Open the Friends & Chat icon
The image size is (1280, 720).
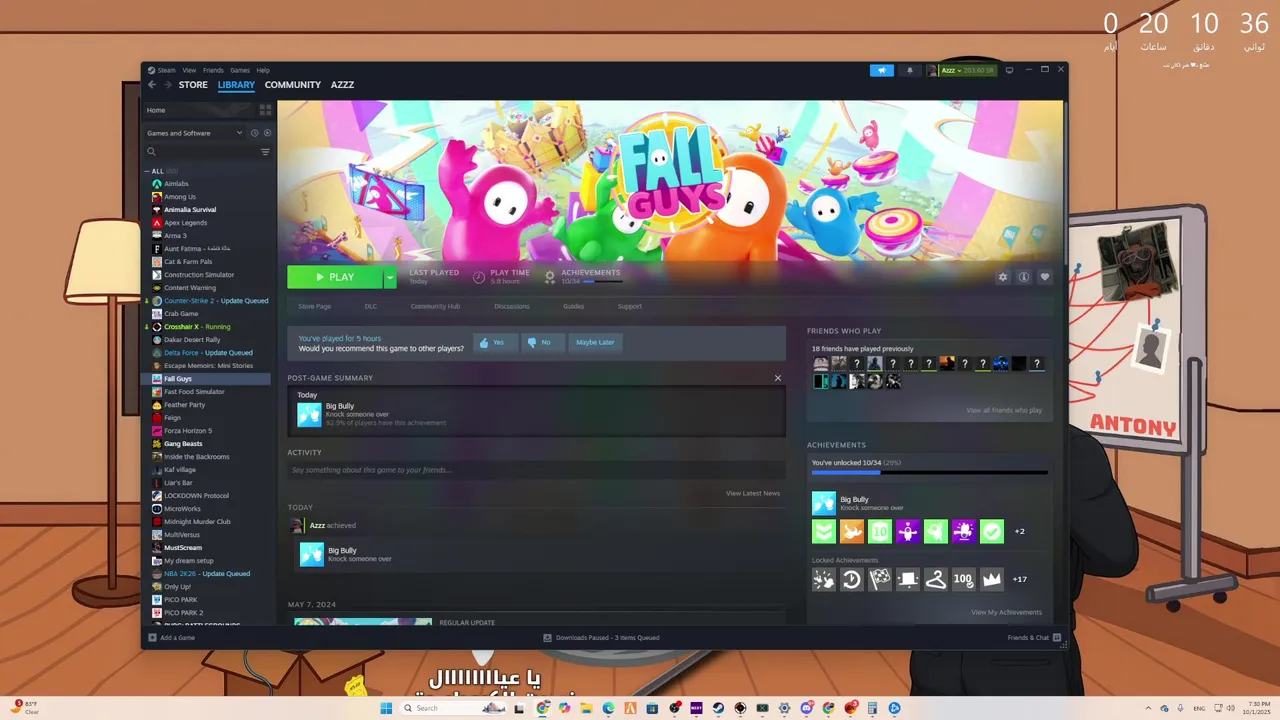point(1057,637)
